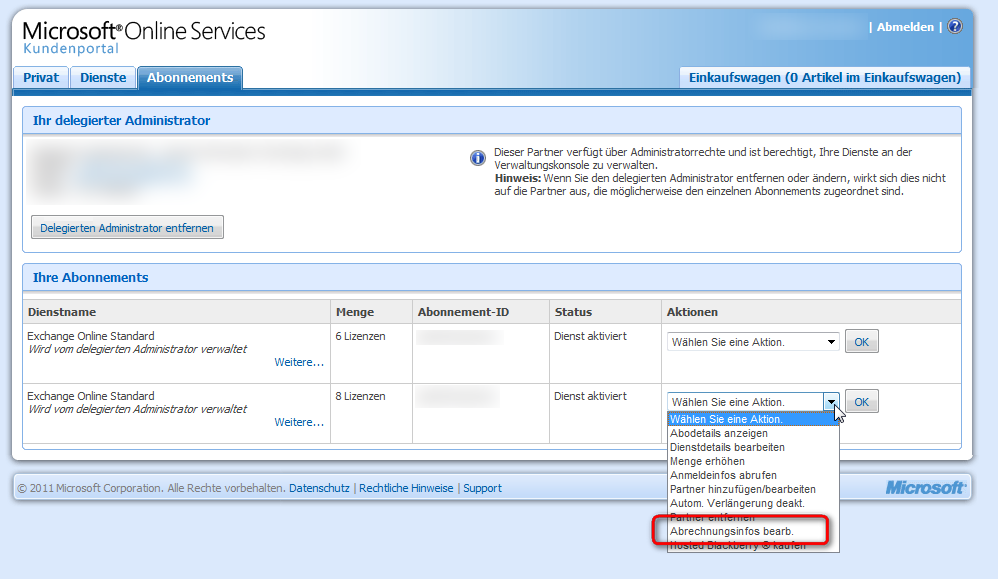
Task: Click OK for the 6 Lizenzen subscription
Action: (x=861, y=342)
